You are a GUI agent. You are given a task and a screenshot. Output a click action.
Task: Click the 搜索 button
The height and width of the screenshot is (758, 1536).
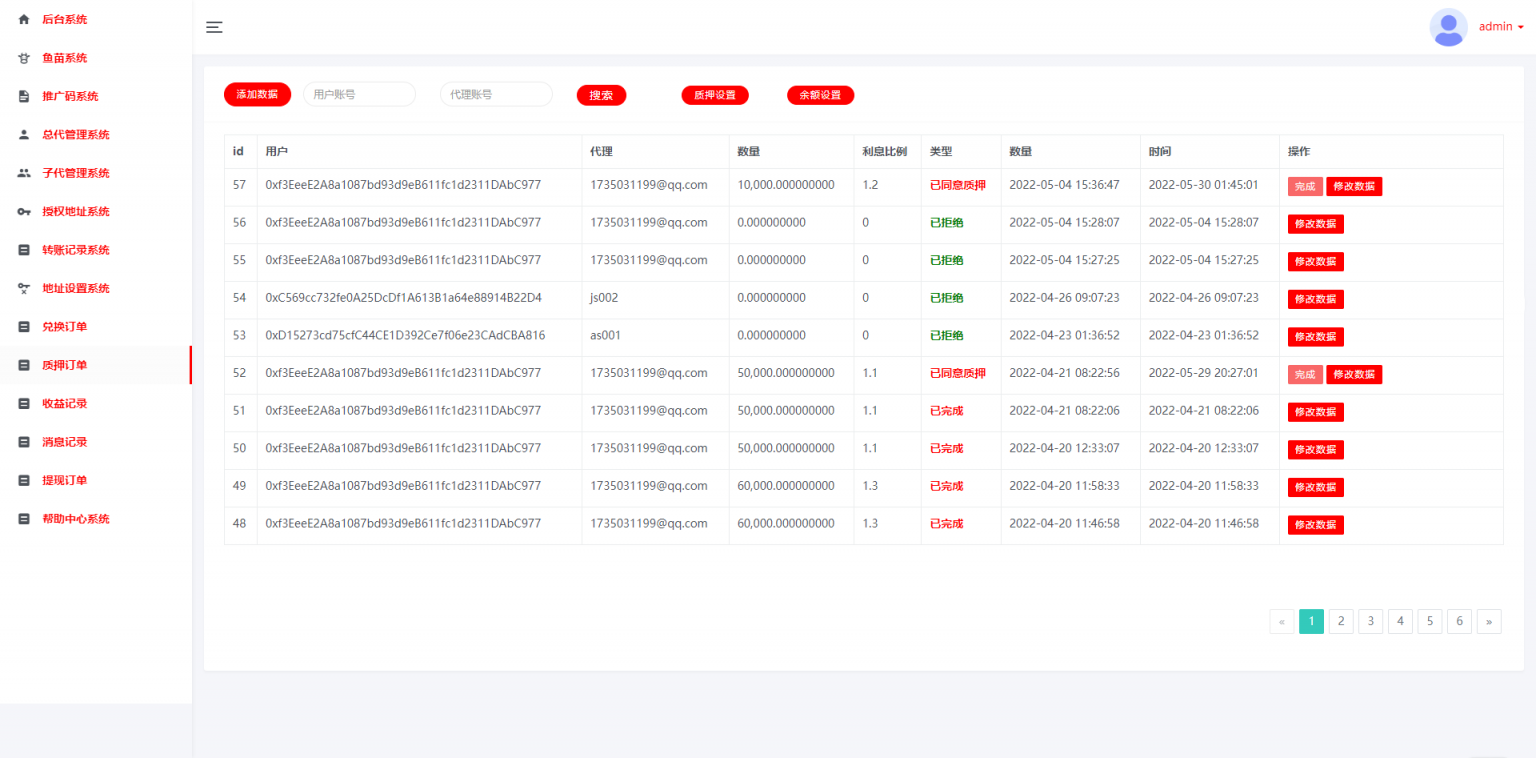tap(601, 95)
